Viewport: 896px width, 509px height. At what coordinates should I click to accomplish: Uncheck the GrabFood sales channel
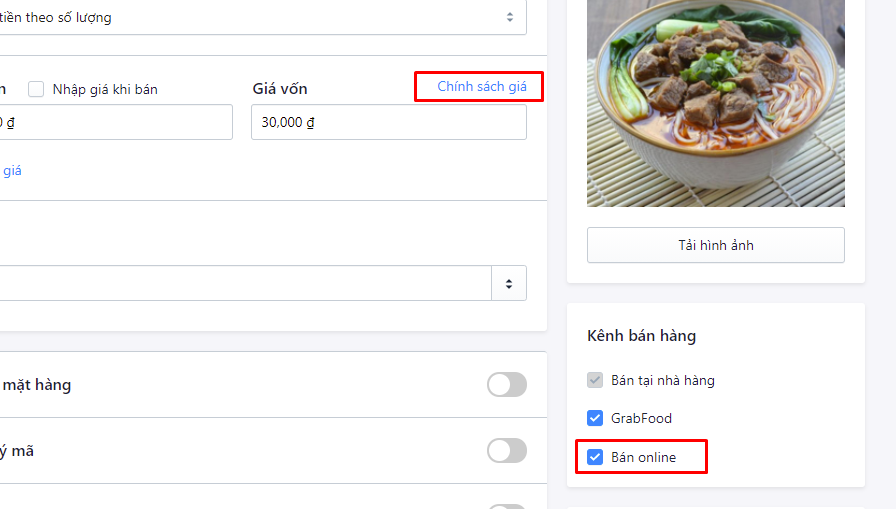pos(595,418)
